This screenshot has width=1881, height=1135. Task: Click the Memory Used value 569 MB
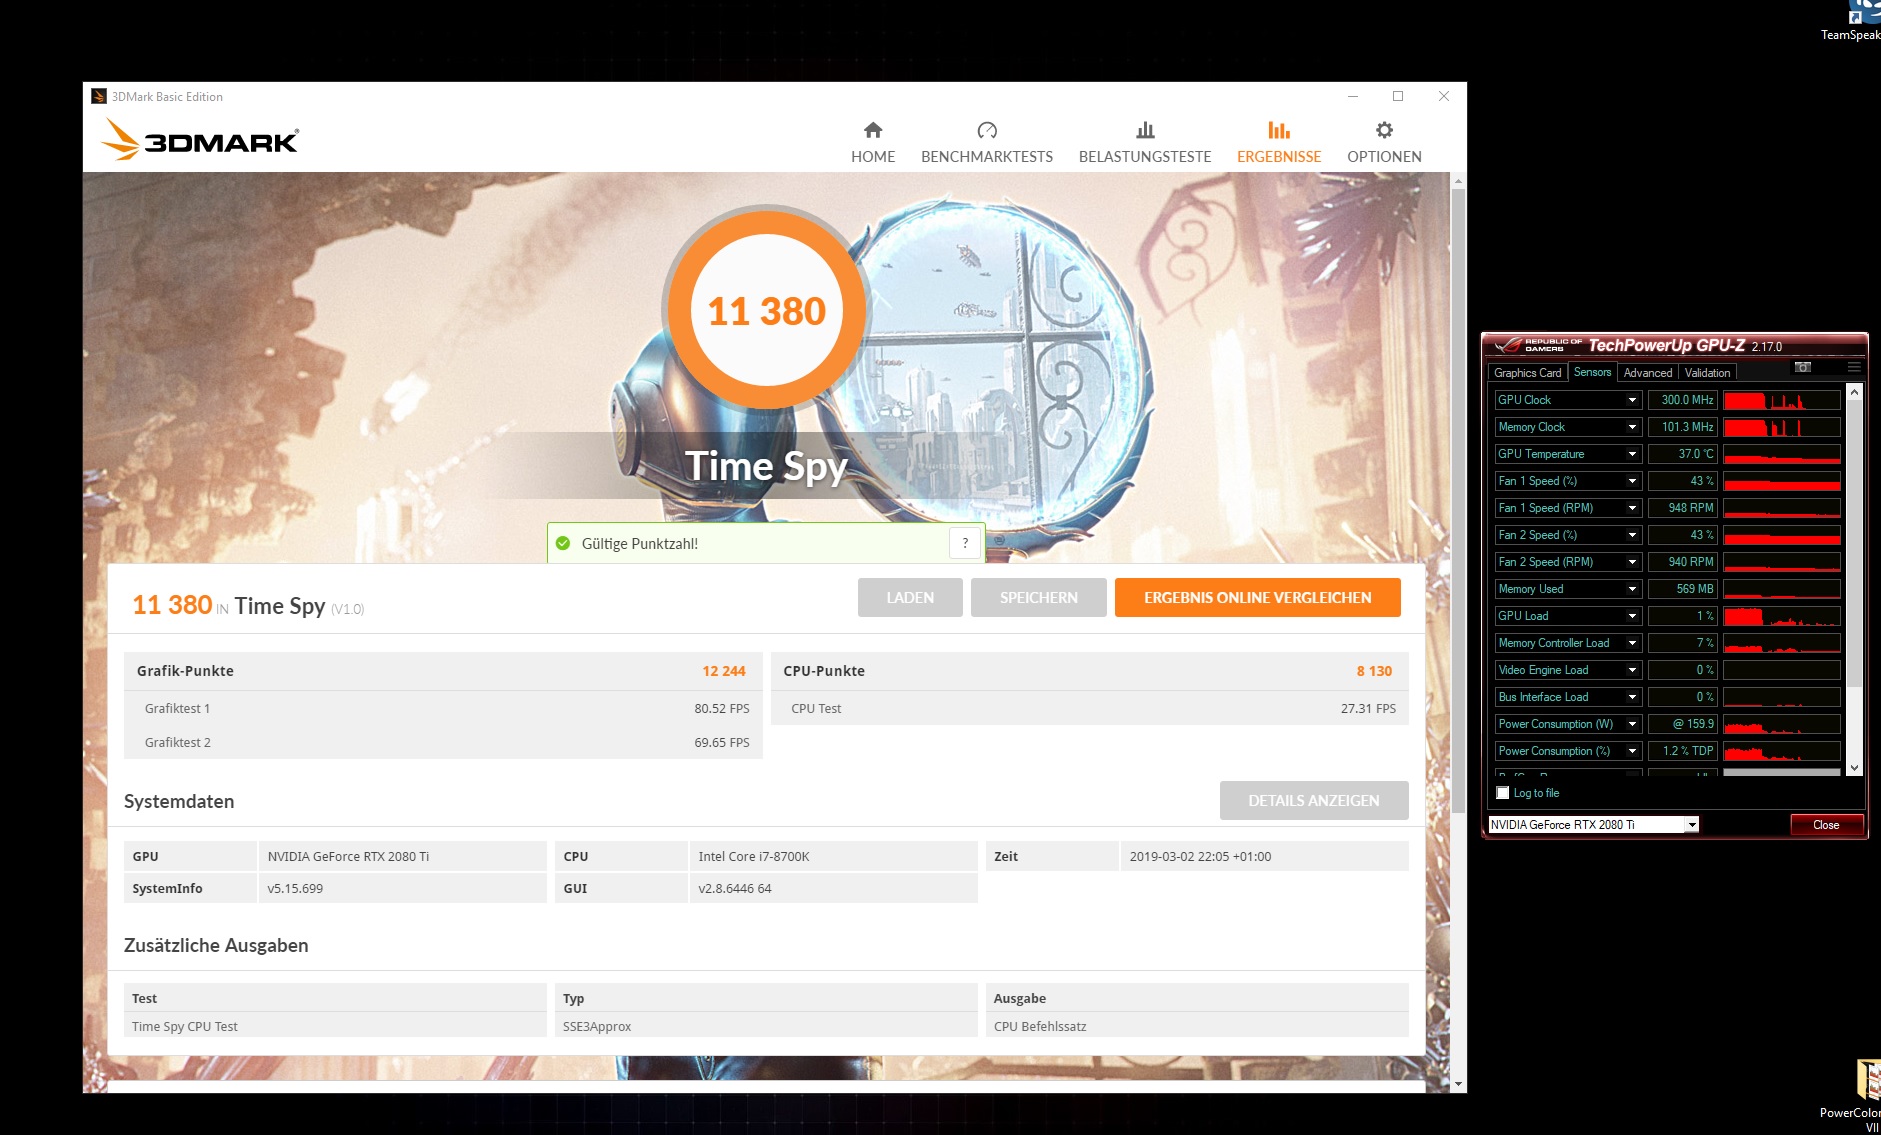click(x=1682, y=589)
